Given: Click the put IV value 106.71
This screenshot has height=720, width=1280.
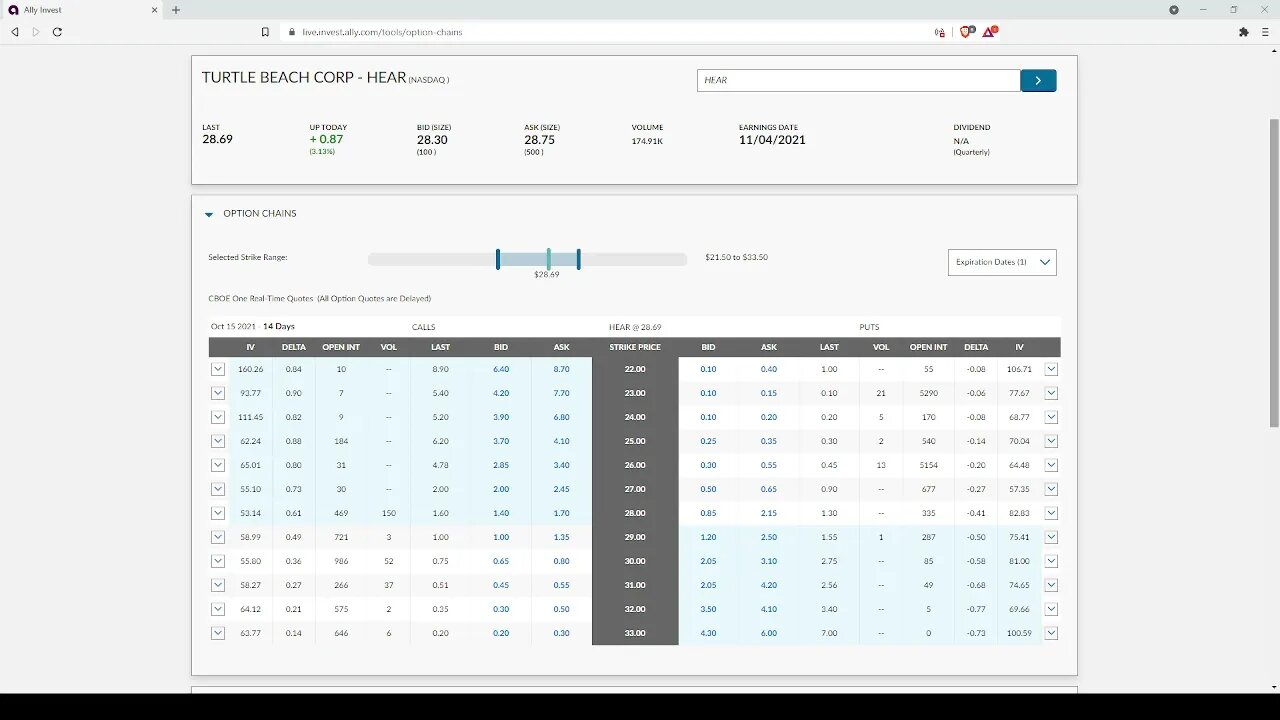Looking at the screenshot, I should 1020,369.
